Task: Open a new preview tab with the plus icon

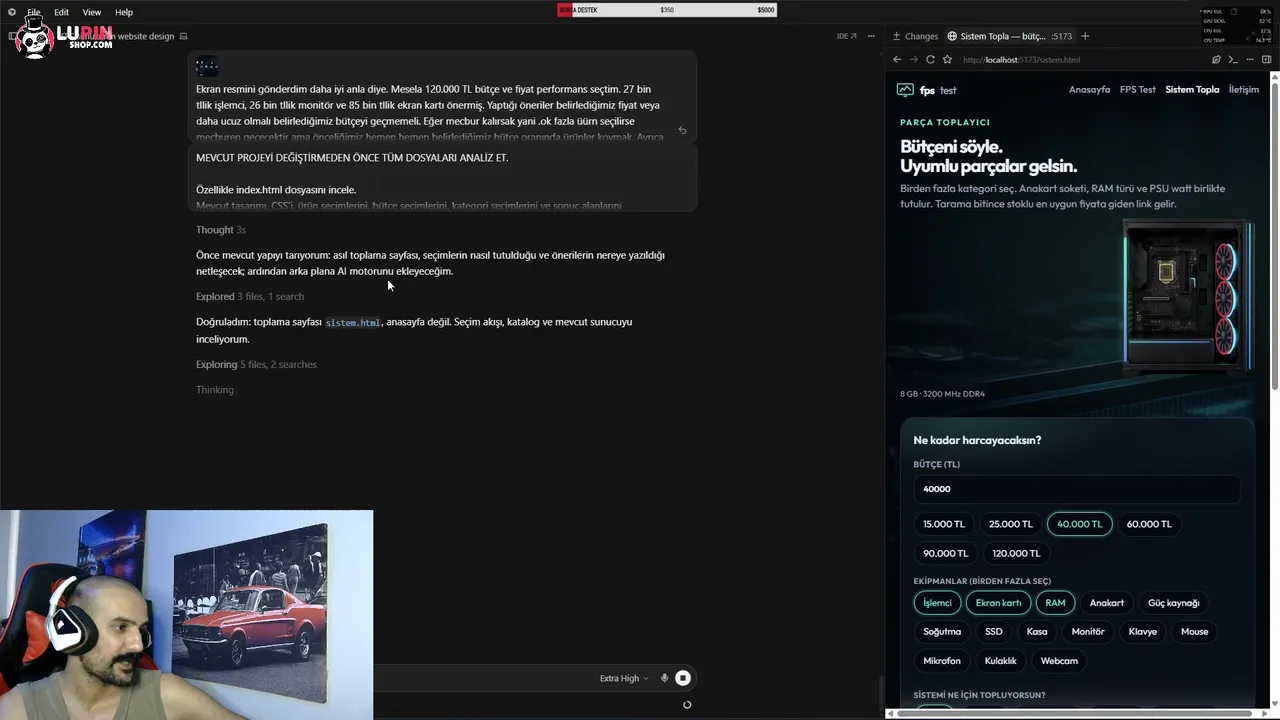Action: pos(1085,36)
